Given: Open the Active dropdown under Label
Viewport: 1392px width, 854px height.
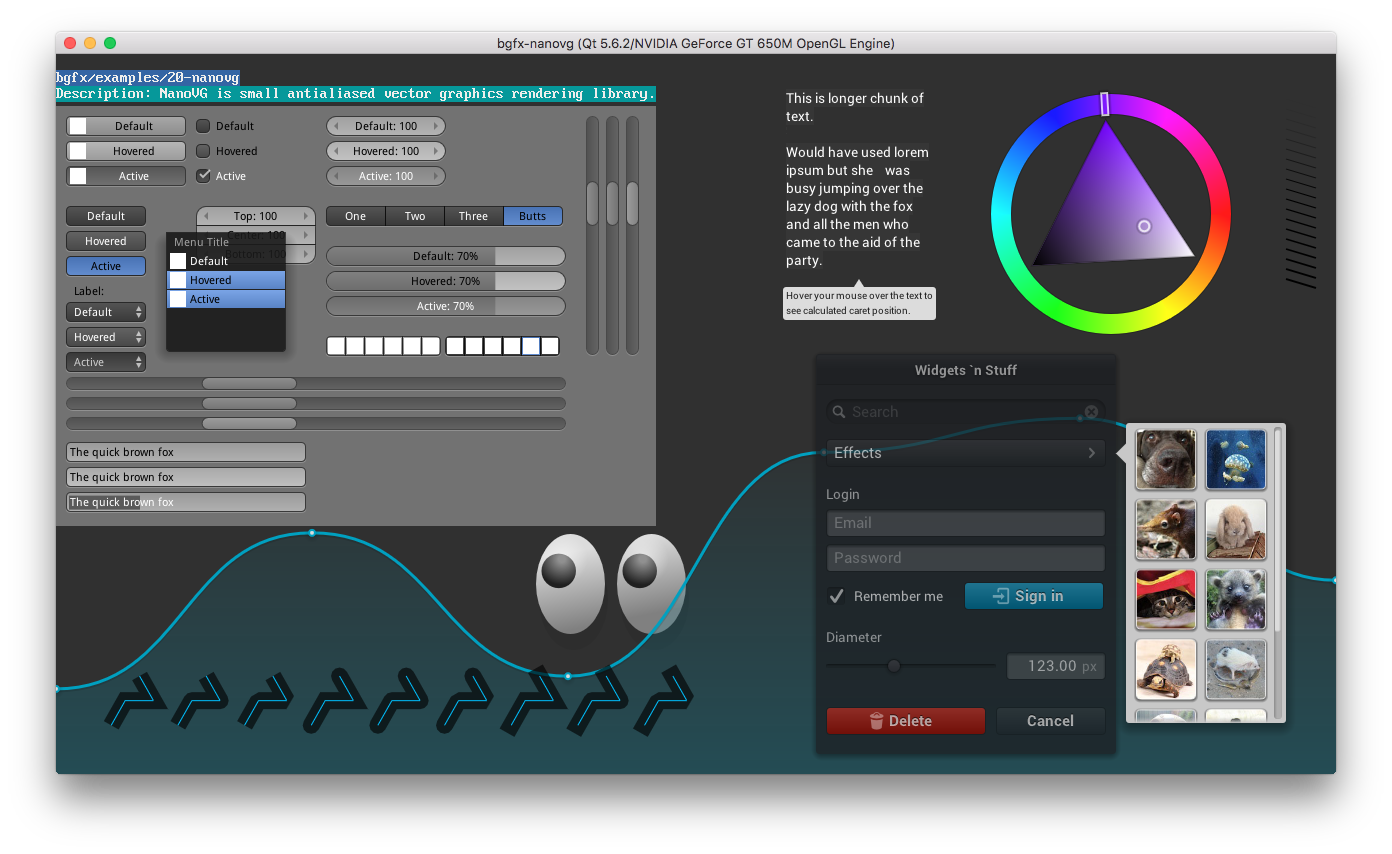Looking at the screenshot, I should tap(106, 362).
